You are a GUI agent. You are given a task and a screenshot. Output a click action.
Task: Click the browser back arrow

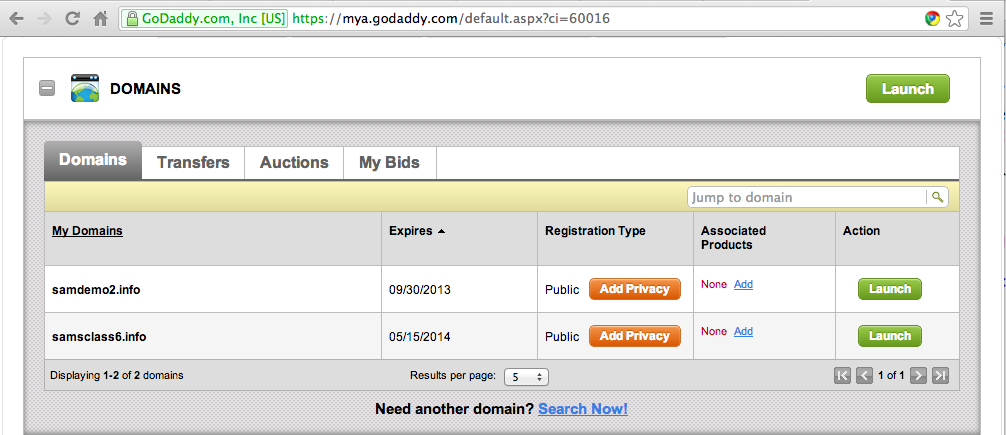coord(17,18)
